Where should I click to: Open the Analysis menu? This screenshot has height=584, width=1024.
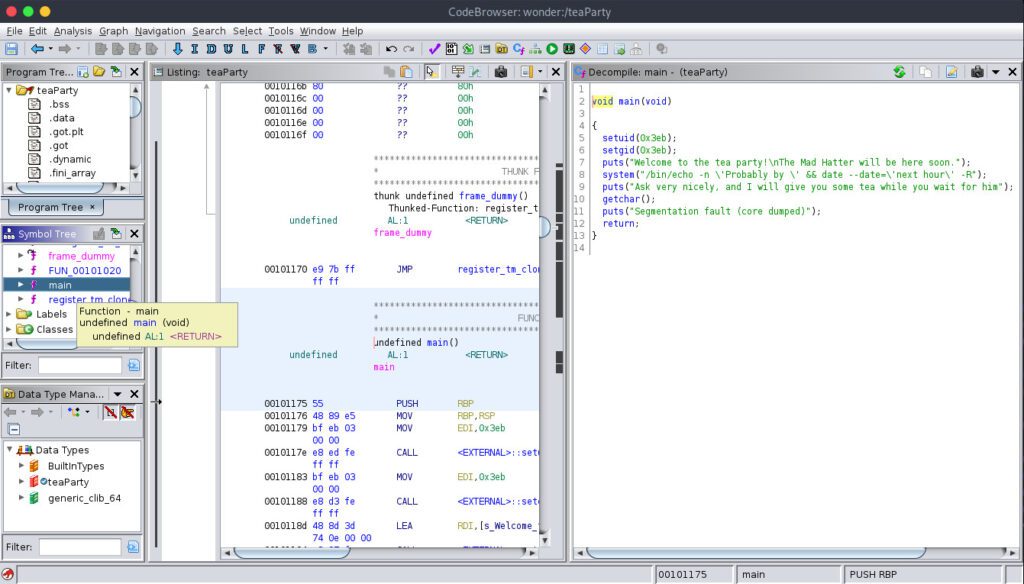coord(72,31)
